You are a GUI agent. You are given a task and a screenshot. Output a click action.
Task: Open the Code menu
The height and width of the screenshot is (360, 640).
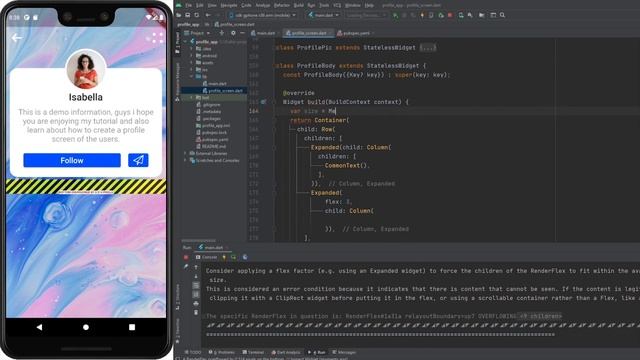246,5
